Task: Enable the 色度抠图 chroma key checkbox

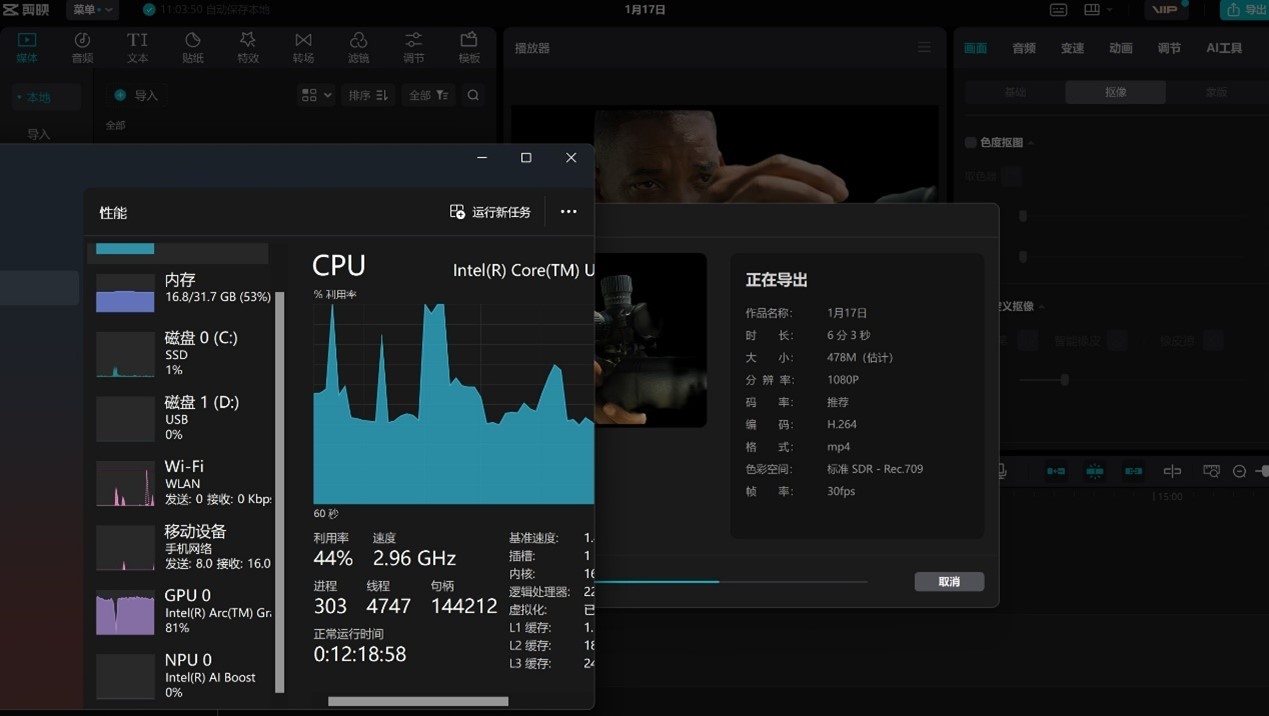Action: tap(970, 142)
